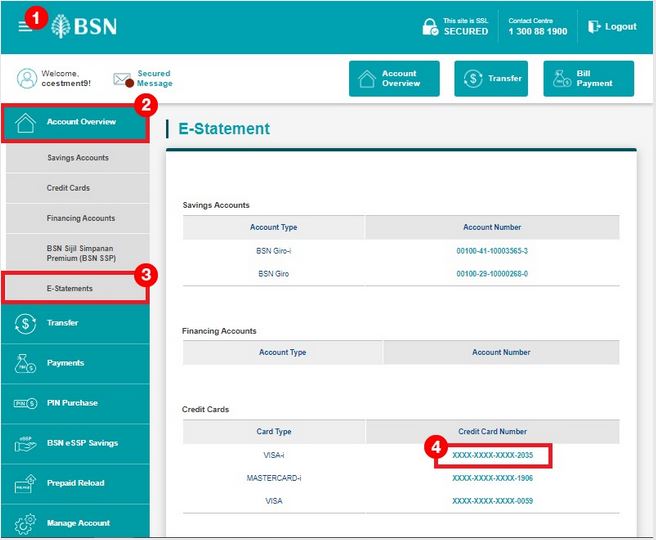Click the user profile avatar icon

[x=27, y=79]
